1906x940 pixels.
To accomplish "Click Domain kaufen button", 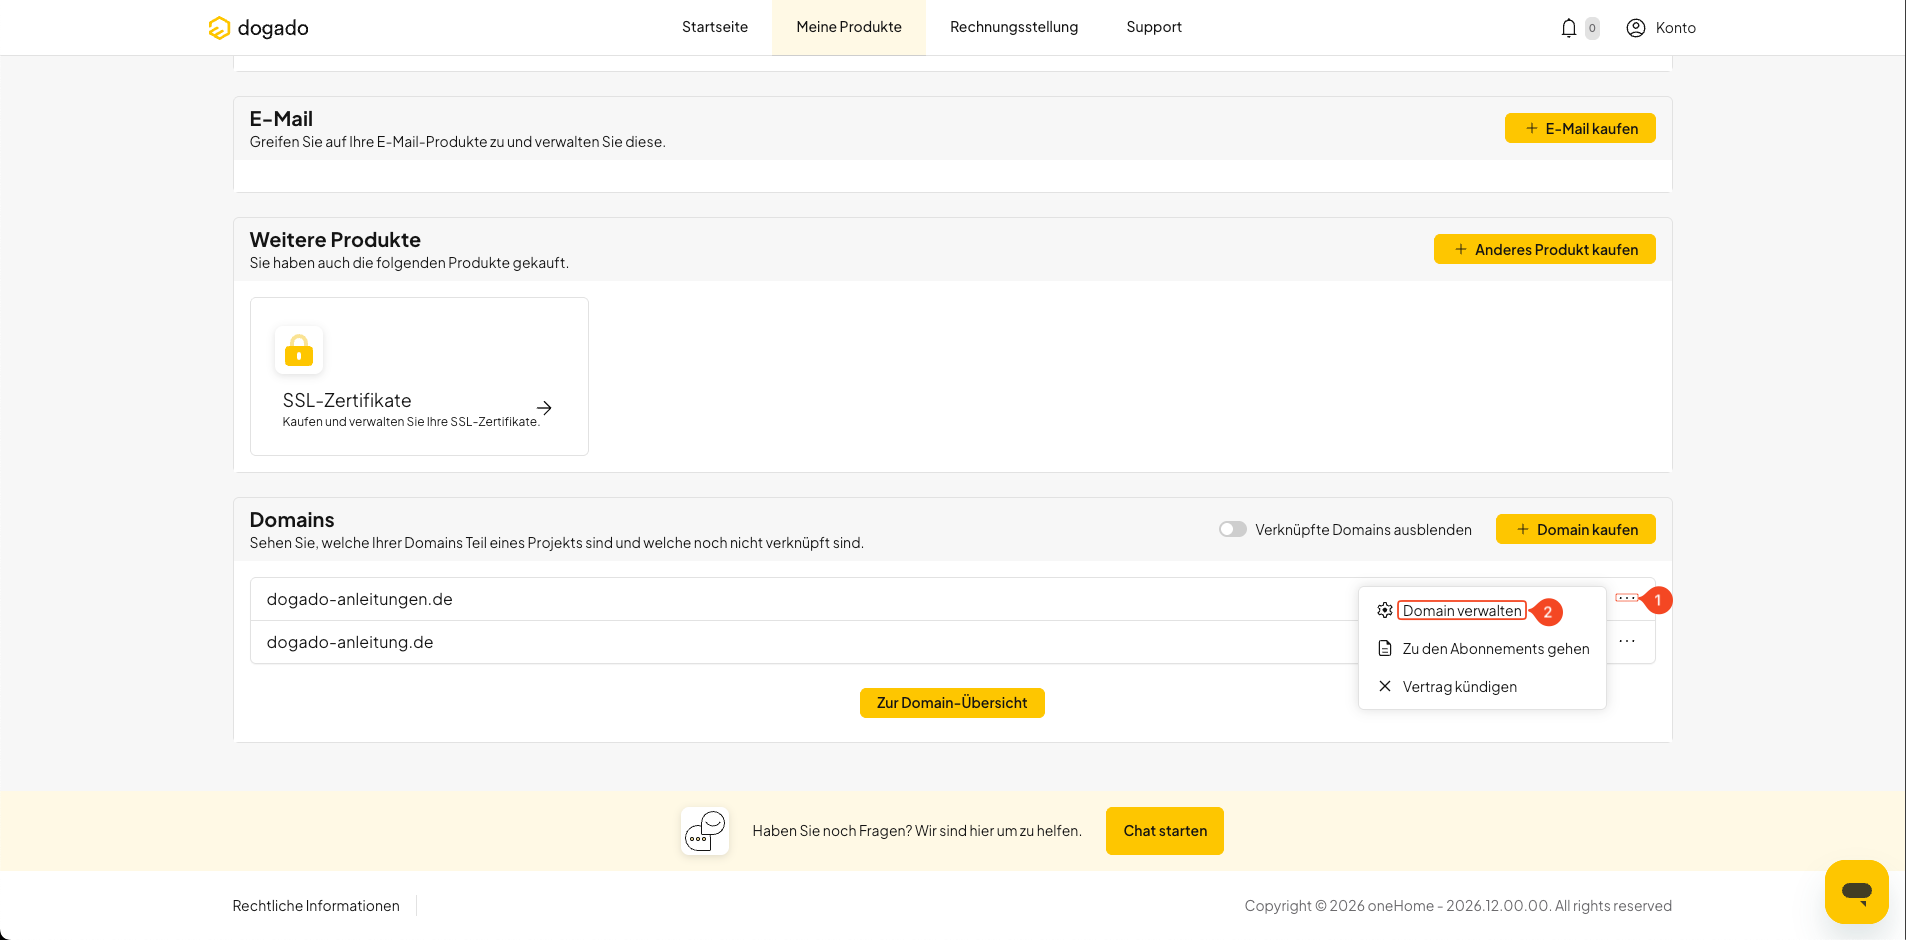I will point(1575,529).
